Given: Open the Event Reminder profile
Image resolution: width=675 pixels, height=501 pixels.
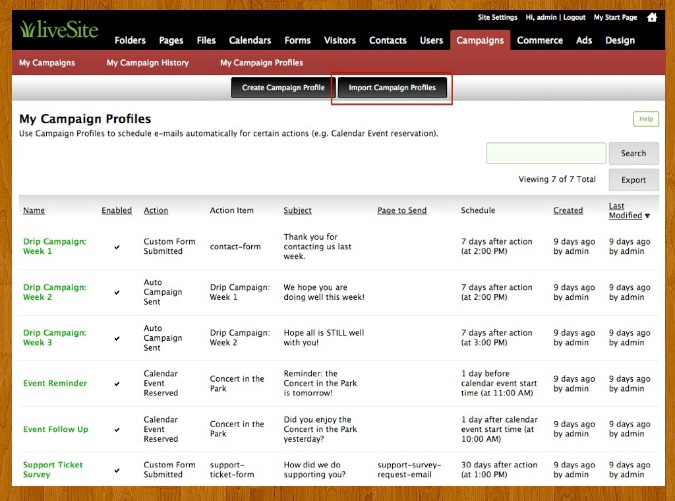Looking at the screenshot, I should click(55, 383).
